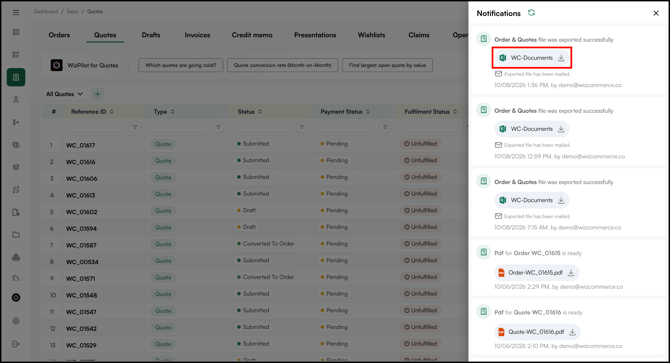
Task: Click the Draft status of WC_01602
Action: [247, 211]
